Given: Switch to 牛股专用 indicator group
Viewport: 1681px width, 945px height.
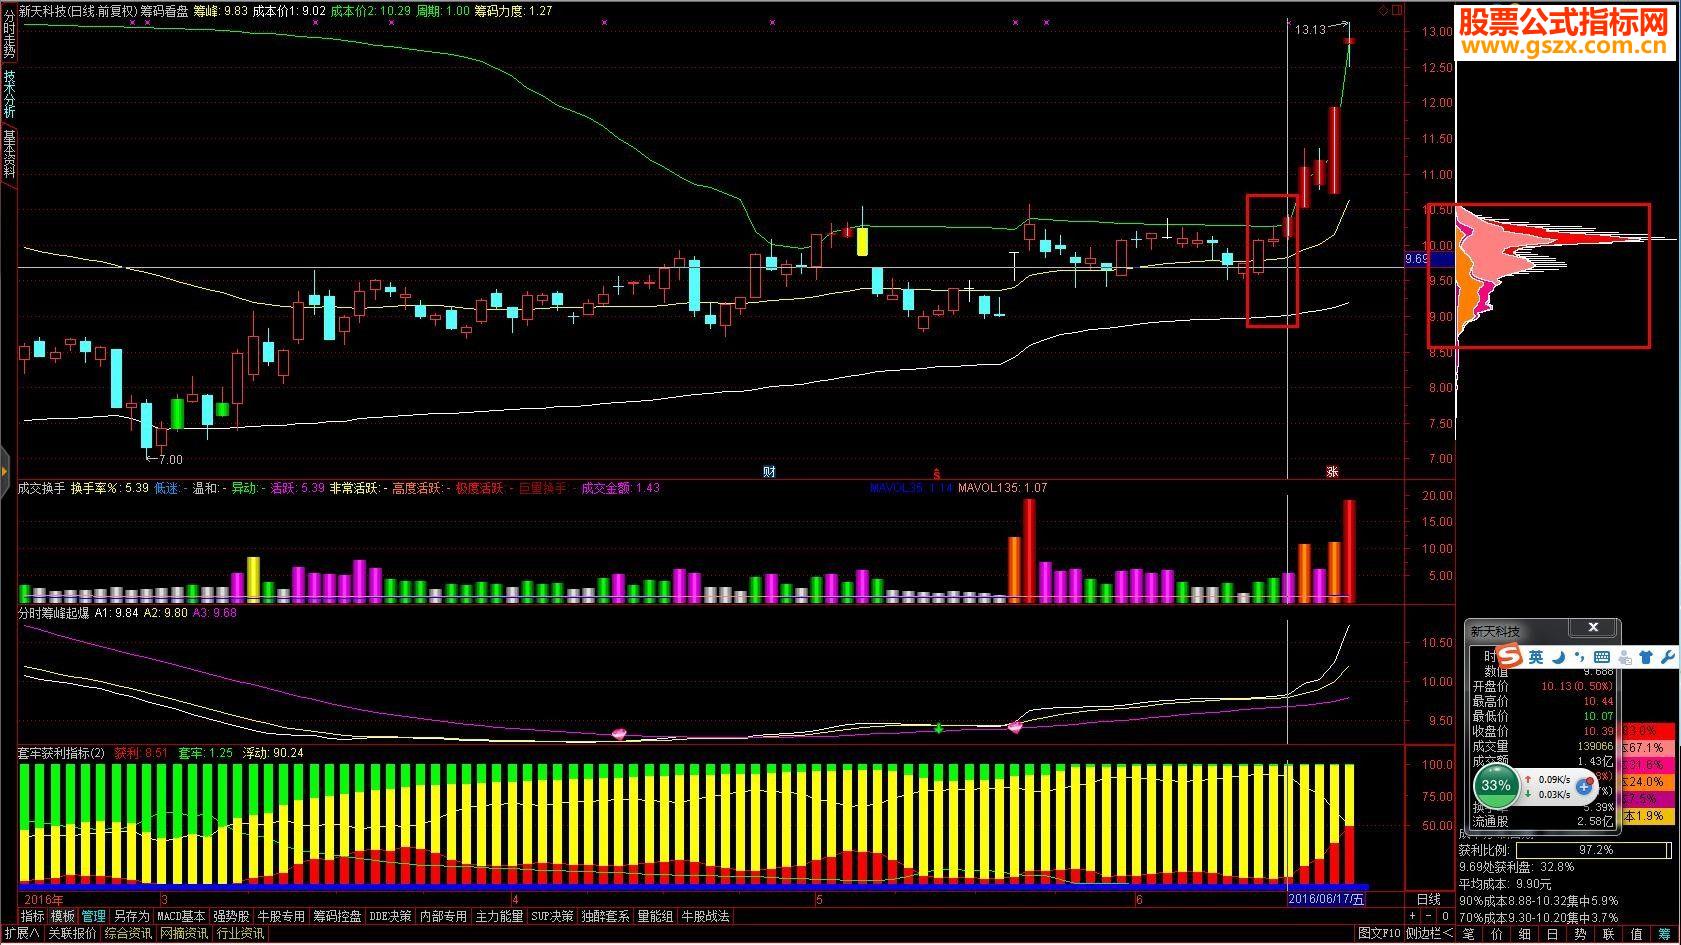Looking at the screenshot, I should click(281, 916).
